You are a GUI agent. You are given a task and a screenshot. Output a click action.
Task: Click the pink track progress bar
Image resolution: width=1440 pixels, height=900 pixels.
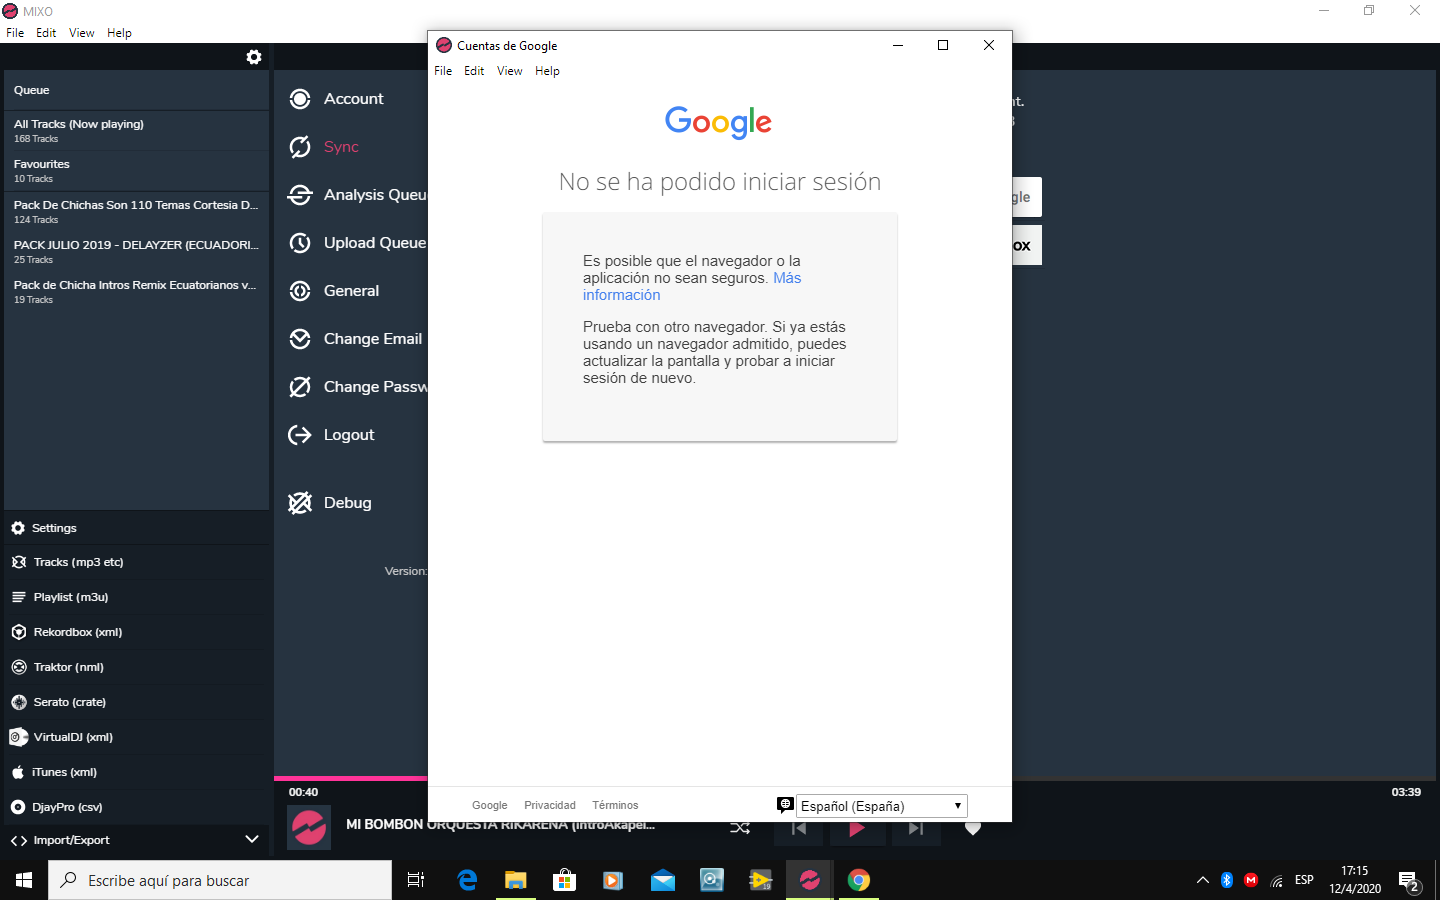(x=349, y=778)
